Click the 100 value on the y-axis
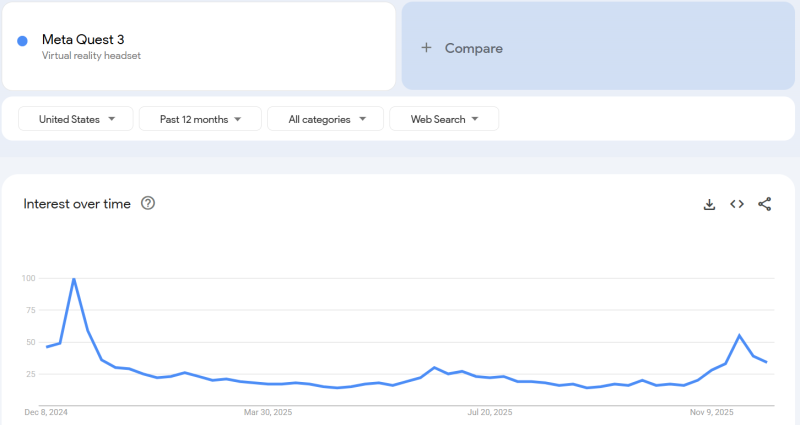Screen dimensions: 800x425 click(x=29, y=278)
